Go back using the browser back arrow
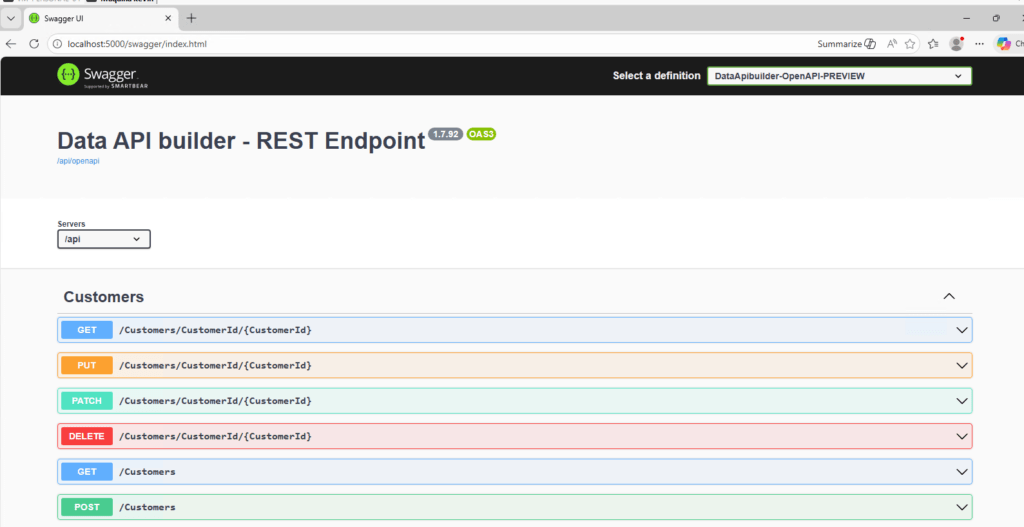 (11, 44)
